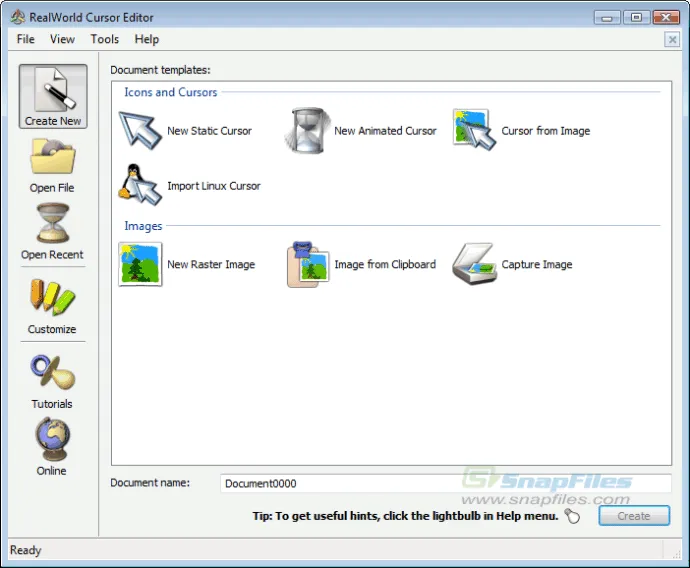This screenshot has height=568, width=690.
Task: Choose the Import Linux Cursor penguin icon
Action: pyautogui.click(x=140, y=185)
